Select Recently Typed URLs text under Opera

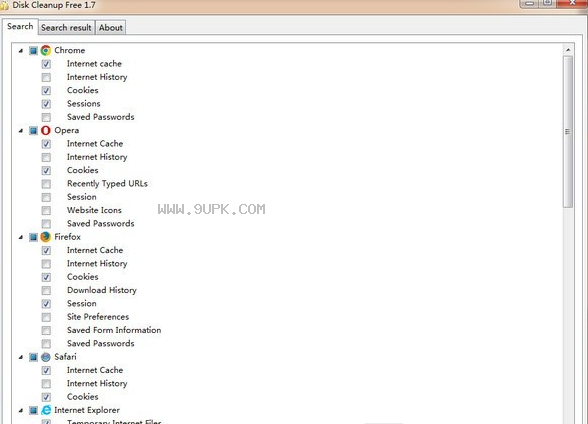tap(107, 184)
